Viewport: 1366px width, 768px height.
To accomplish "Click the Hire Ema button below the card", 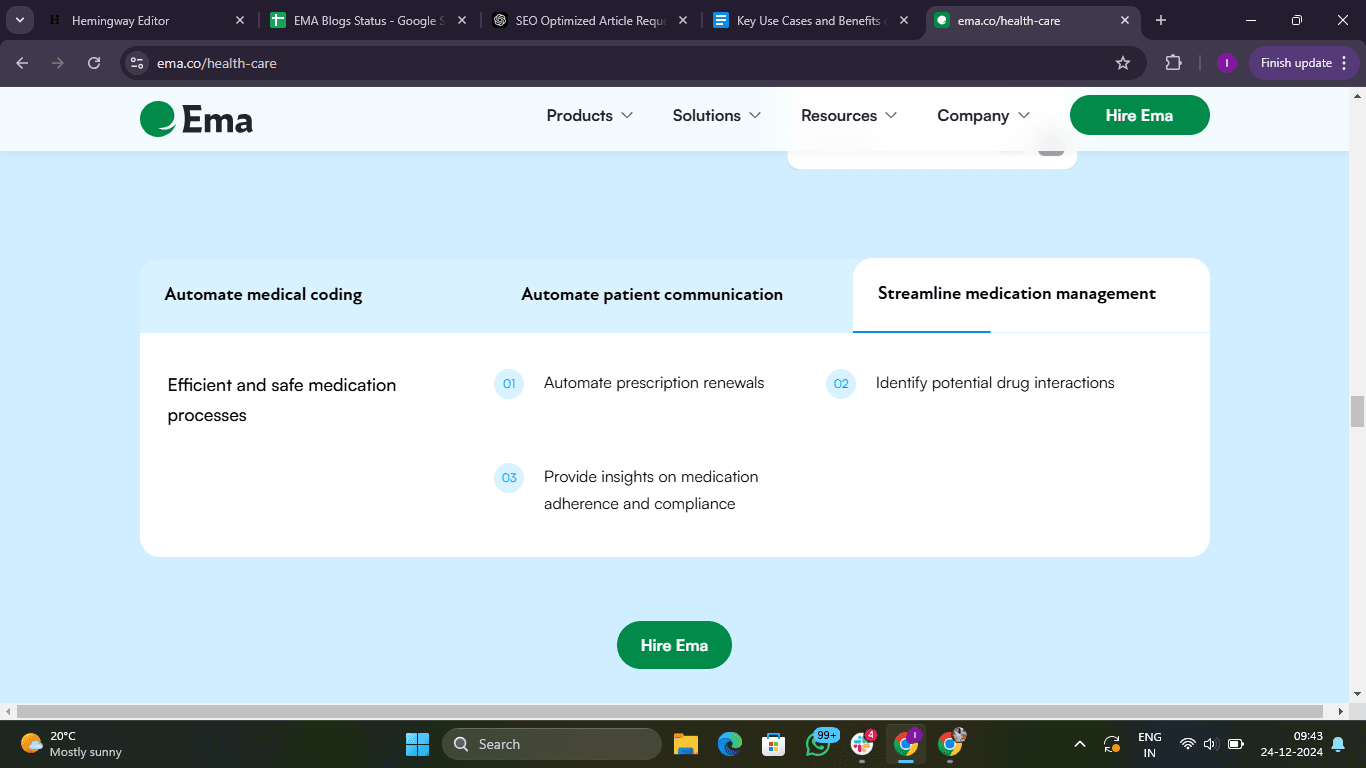I will click(674, 645).
